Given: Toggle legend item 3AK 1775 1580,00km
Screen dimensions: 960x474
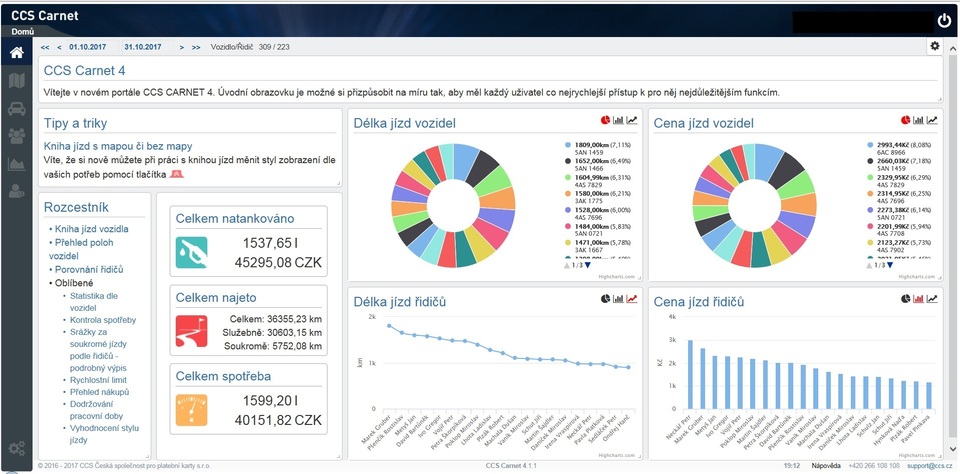Looking at the screenshot, I should 596,197.
